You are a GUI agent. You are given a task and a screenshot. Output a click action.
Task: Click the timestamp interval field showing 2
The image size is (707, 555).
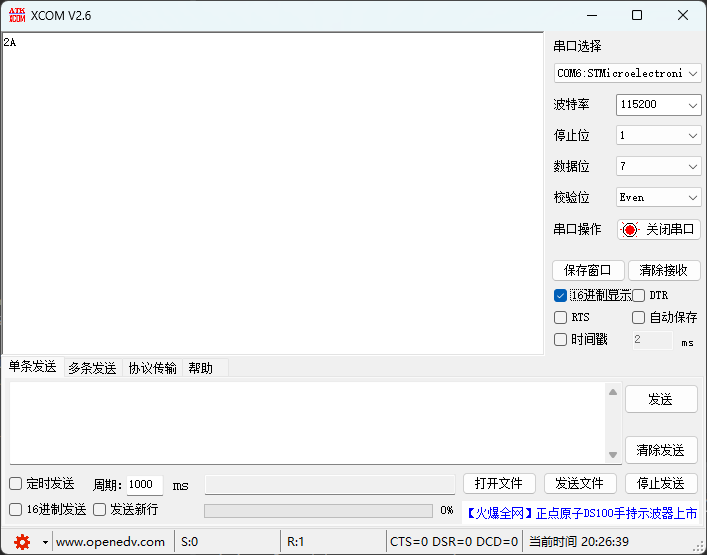point(652,340)
